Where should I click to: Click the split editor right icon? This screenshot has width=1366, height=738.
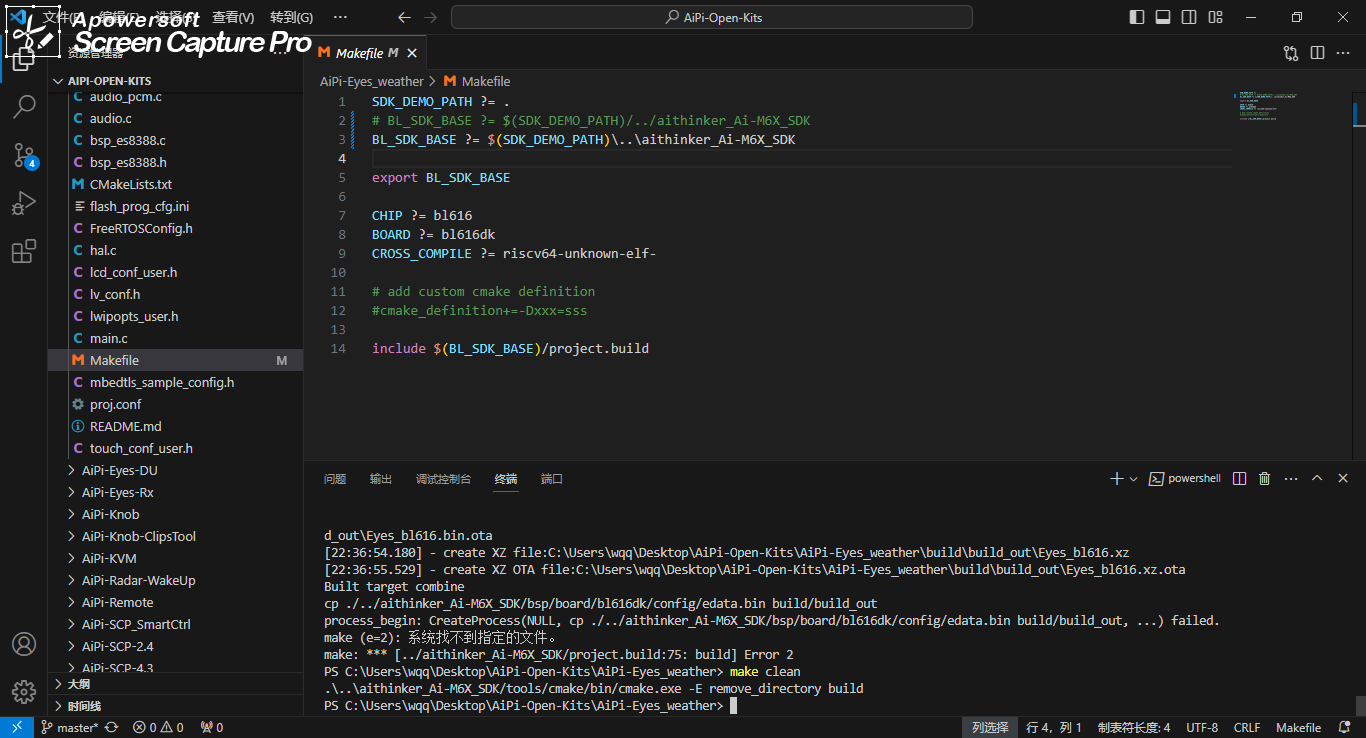pyautogui.click(x=1317, y=53)
